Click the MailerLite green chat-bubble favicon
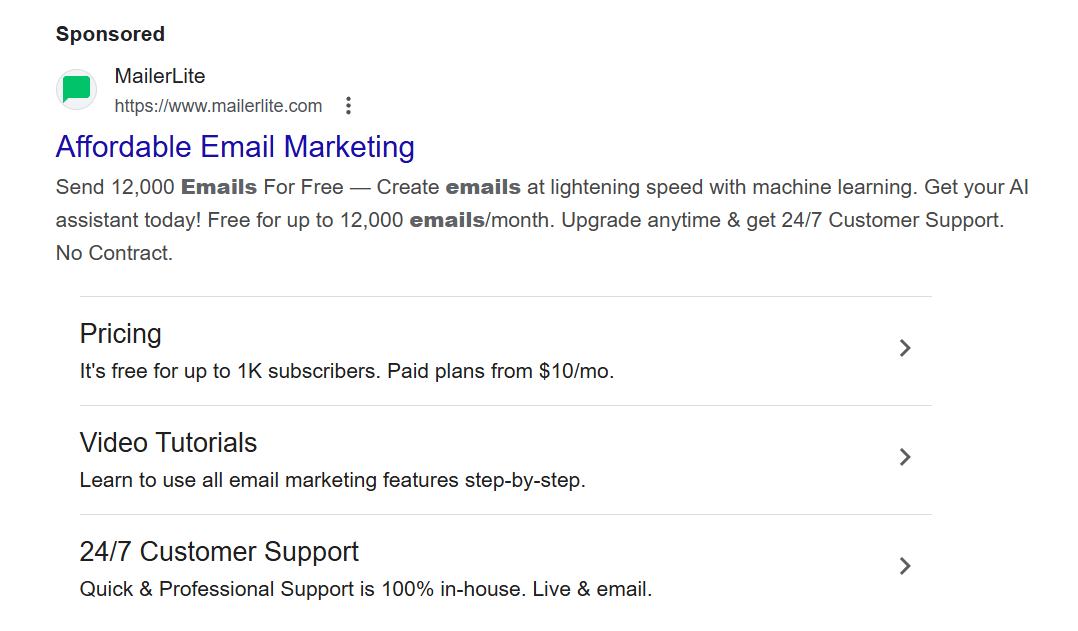 [76, 90]
